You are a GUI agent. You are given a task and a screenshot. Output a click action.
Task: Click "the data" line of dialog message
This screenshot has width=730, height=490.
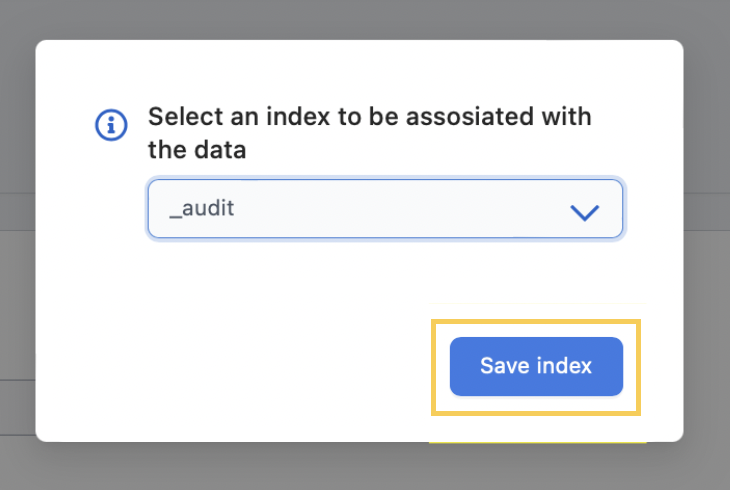197,150
